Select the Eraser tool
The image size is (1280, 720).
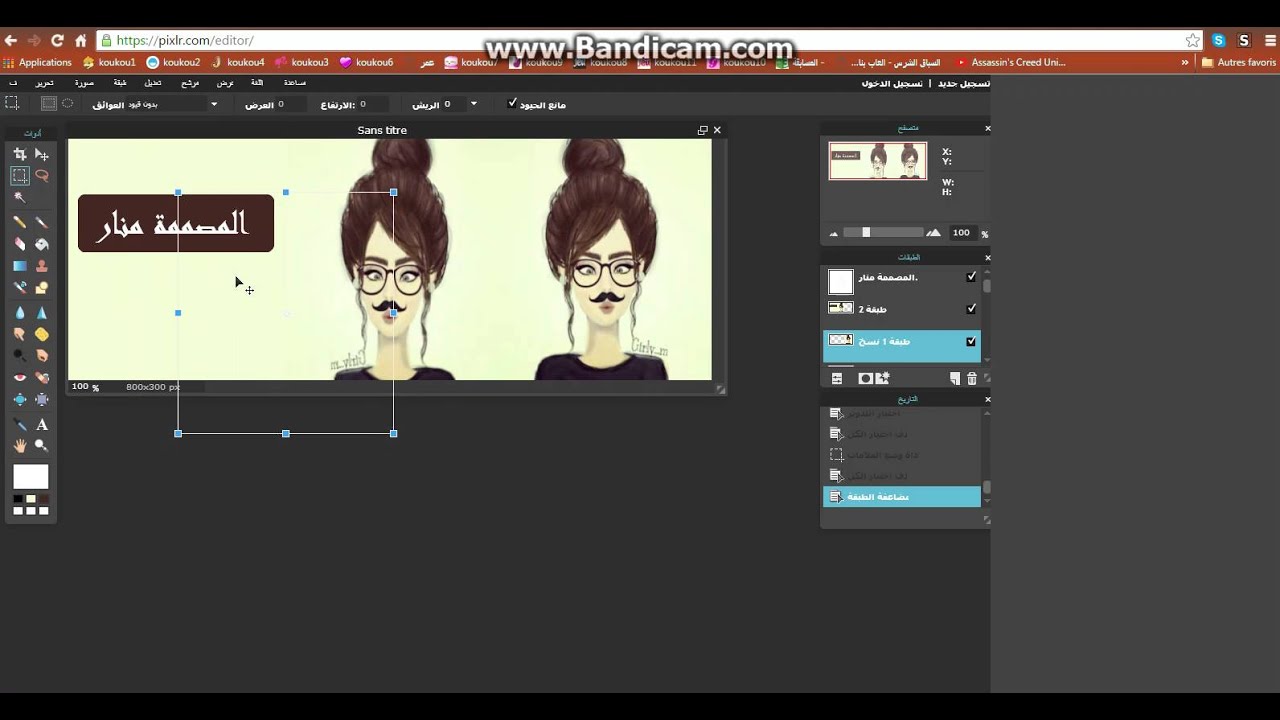pos(19,244)
